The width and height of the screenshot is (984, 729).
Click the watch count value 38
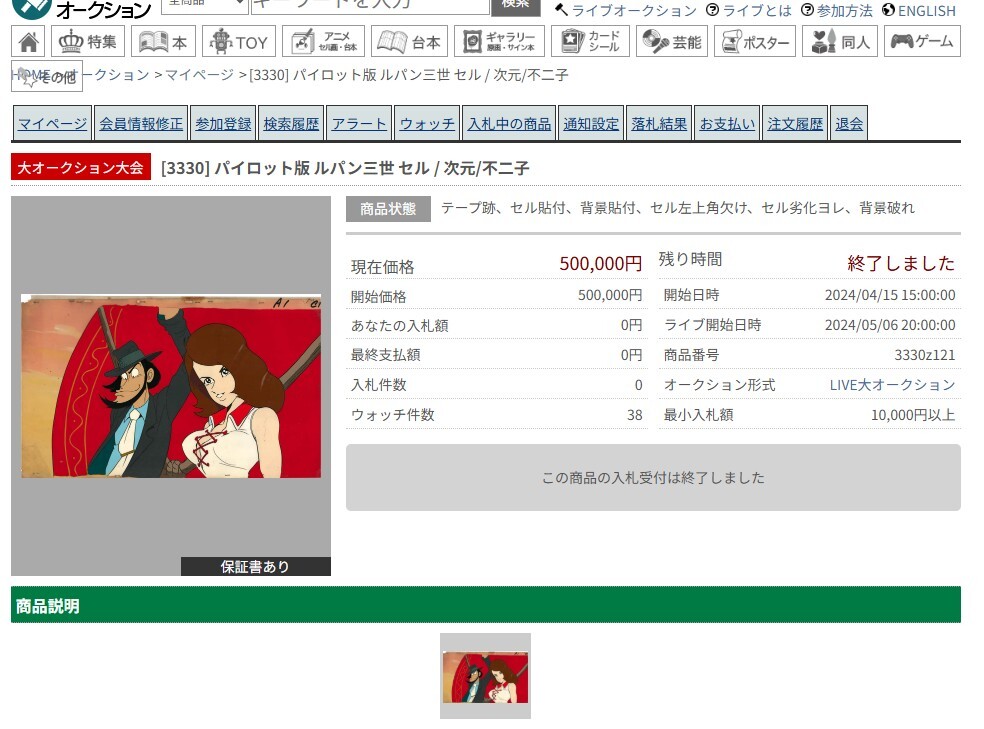click(x=634, y=415)
